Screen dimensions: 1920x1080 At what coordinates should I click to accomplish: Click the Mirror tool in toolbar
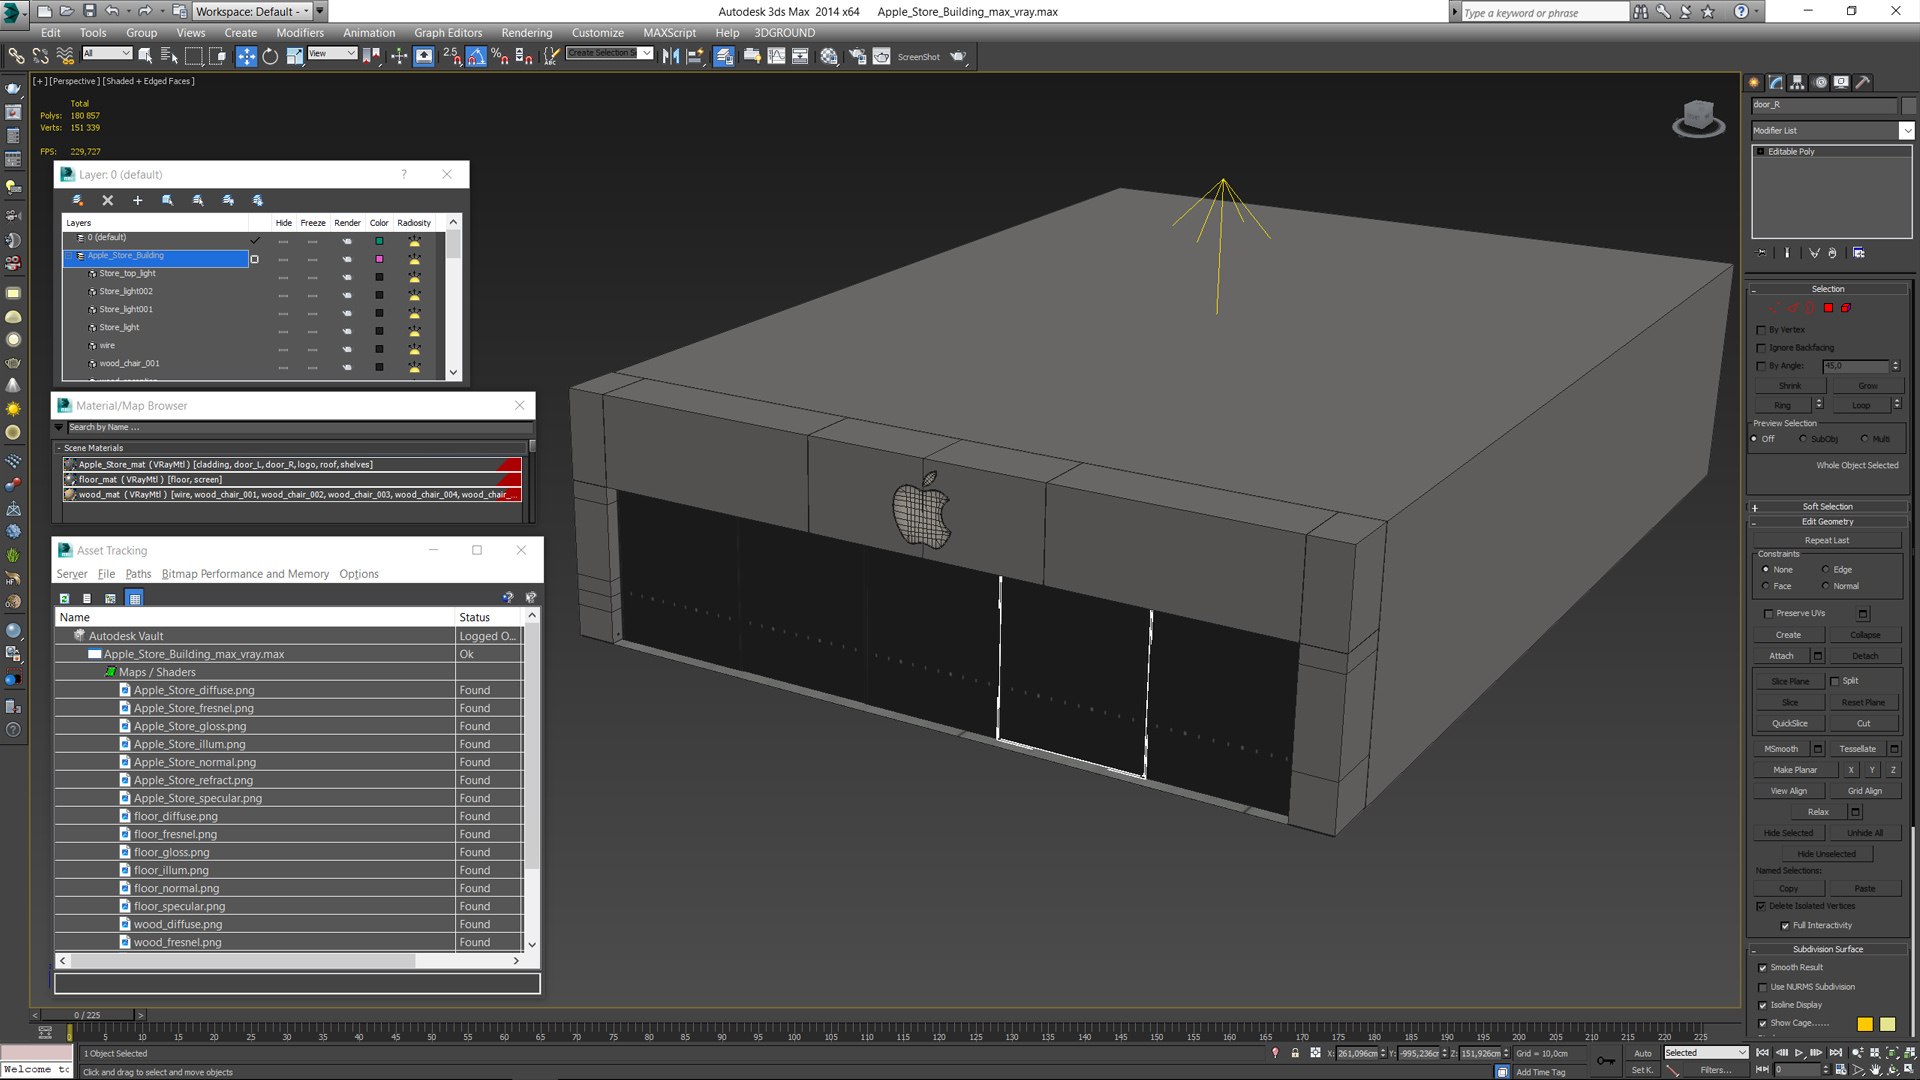click(x=670, y=56)
